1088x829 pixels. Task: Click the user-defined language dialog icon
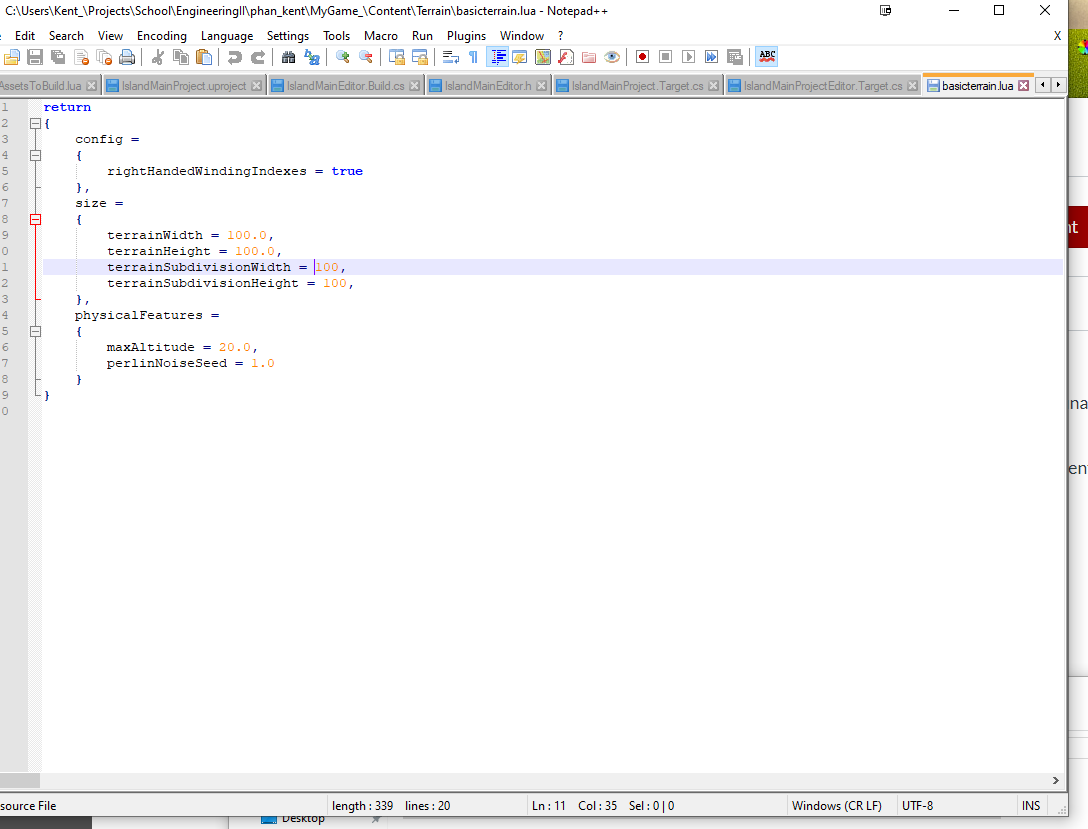tap(520, 57)
